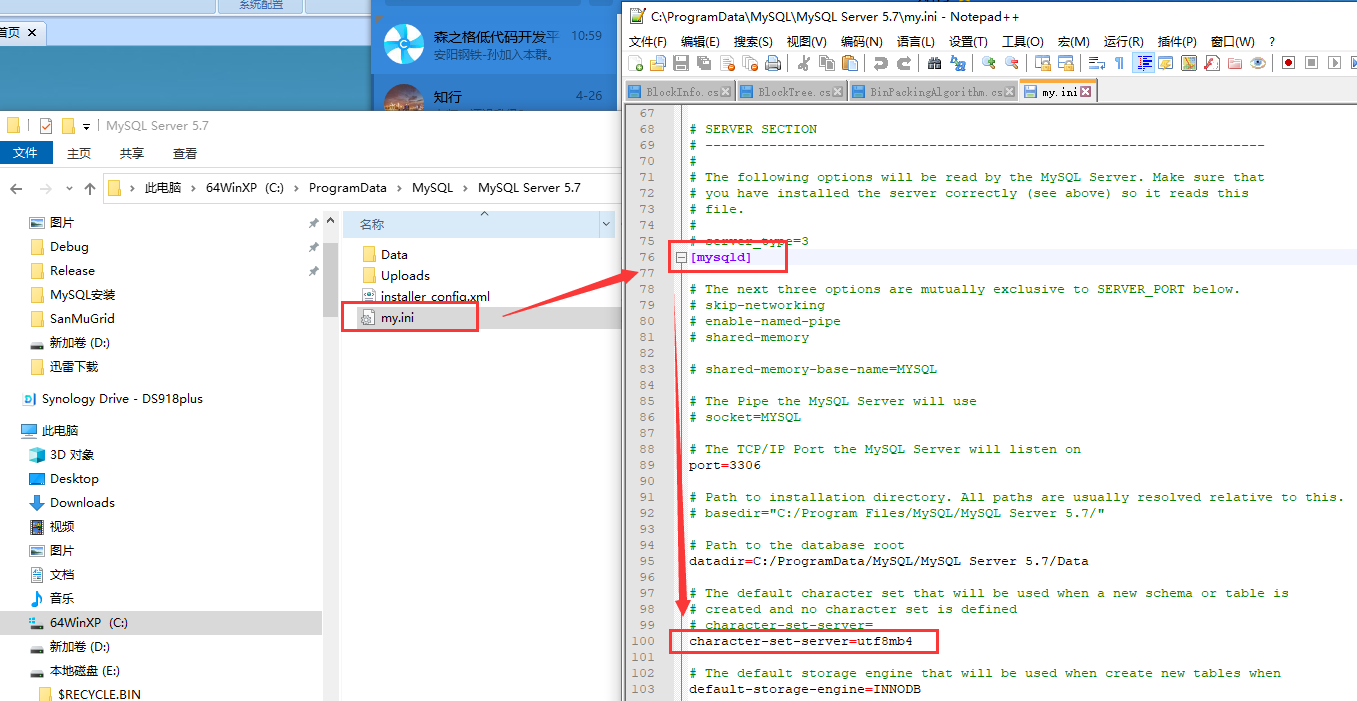The width and height of the screenshot is (1357, 701).
Task: Open the Explorer recent locations dropdown arrow
Action: click(70, 188)
